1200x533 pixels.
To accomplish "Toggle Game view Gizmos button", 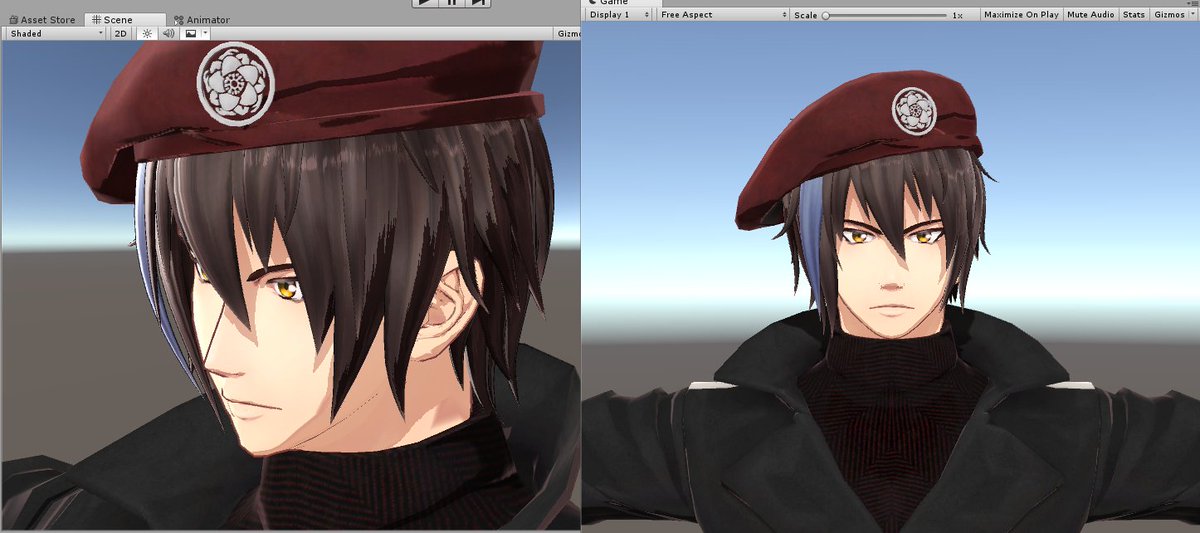I will 1168,15.
